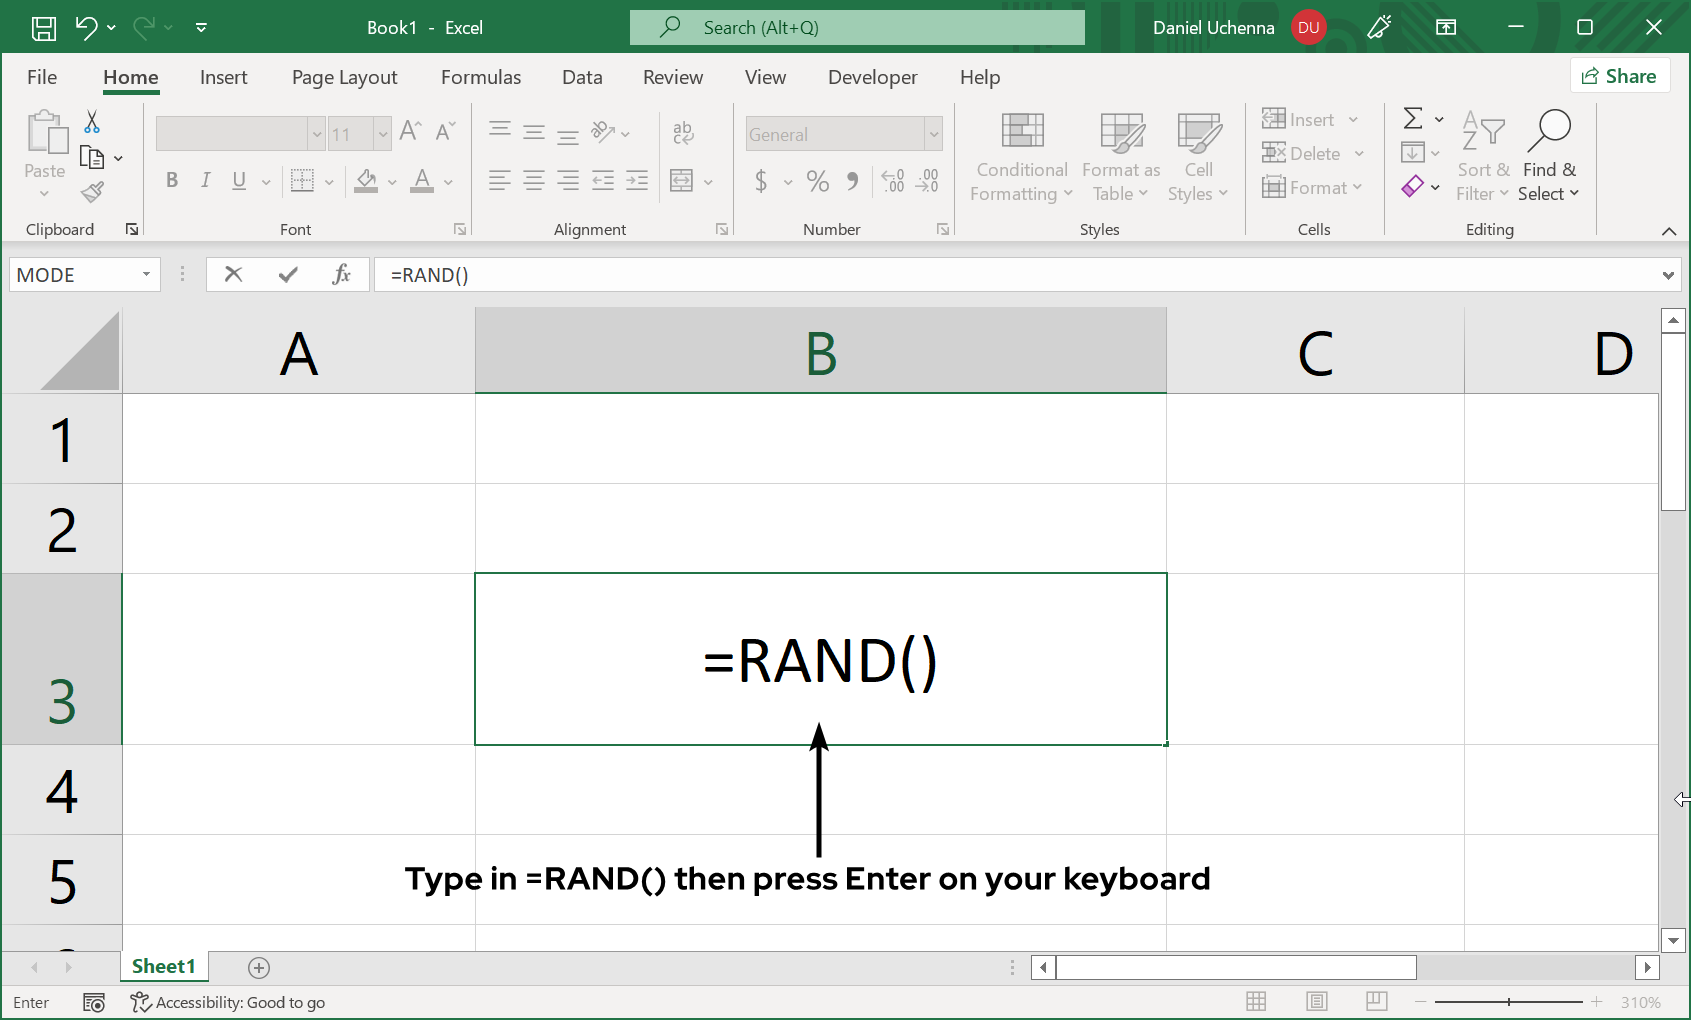This screenshot has height=1020, width=1691.
Task: Click the Share button
Action: tap(1620, 75)
